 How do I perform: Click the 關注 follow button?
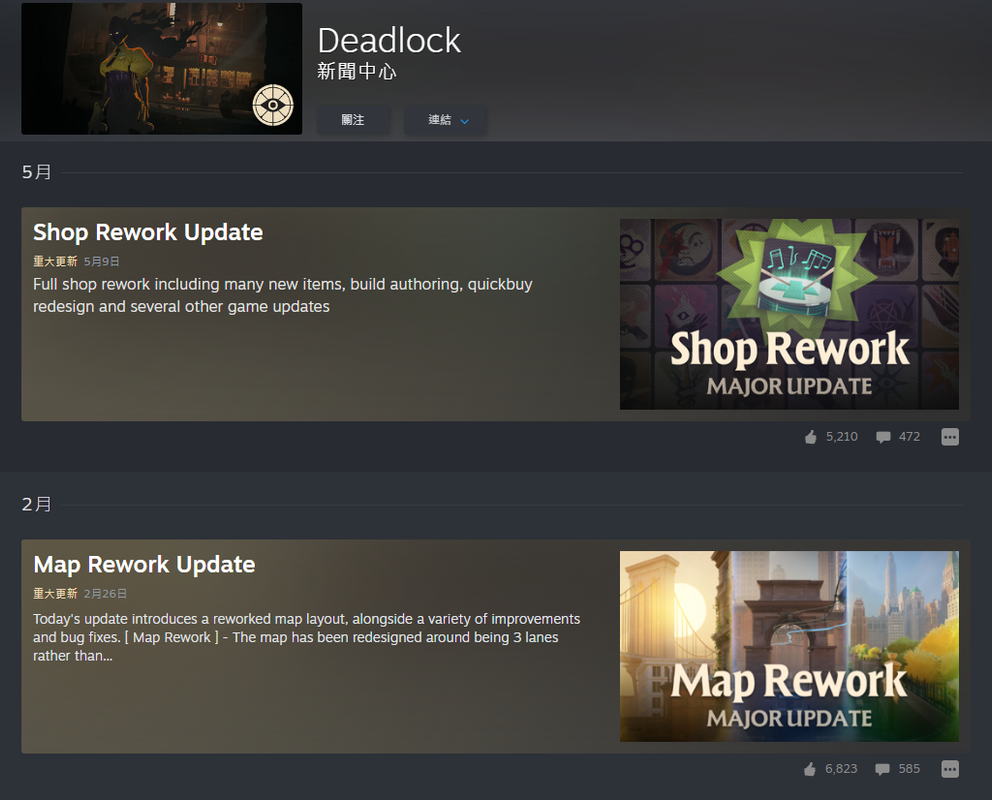353,120
